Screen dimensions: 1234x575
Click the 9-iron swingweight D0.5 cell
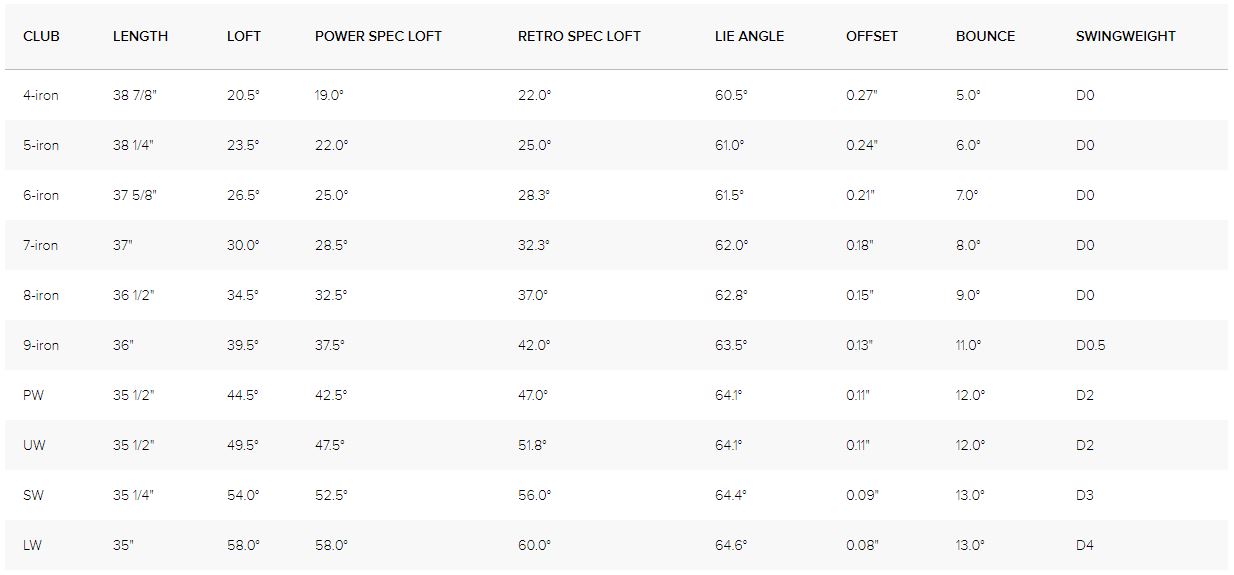tap(1090, 345)
